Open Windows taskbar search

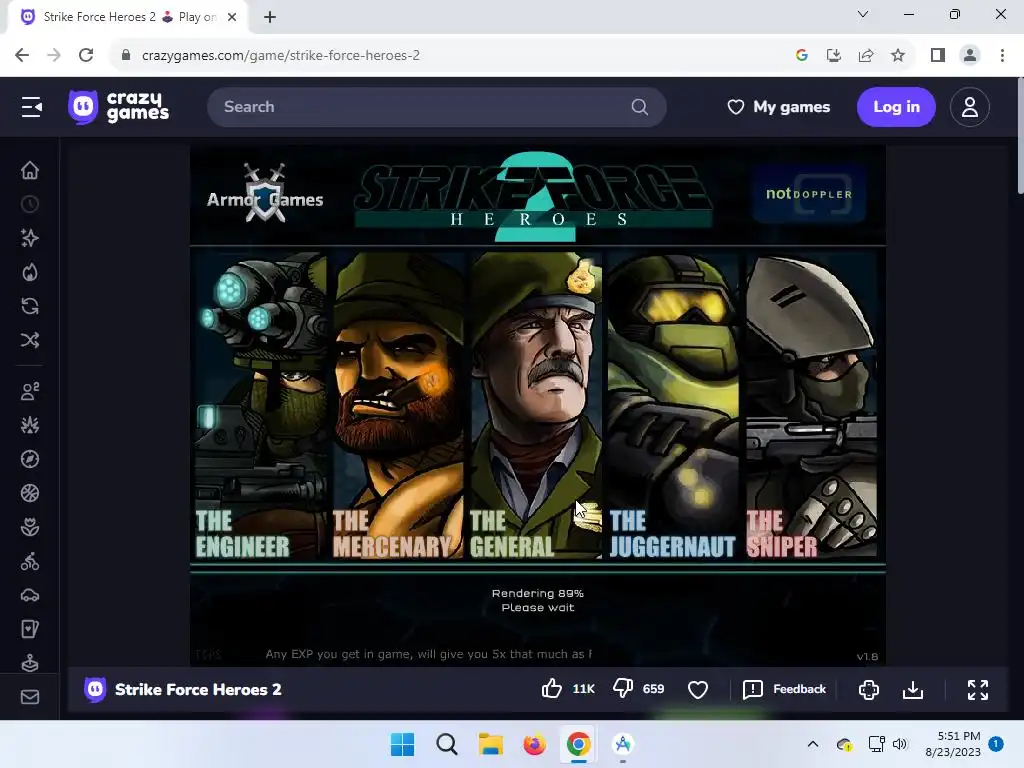click(x=447, y=744)
